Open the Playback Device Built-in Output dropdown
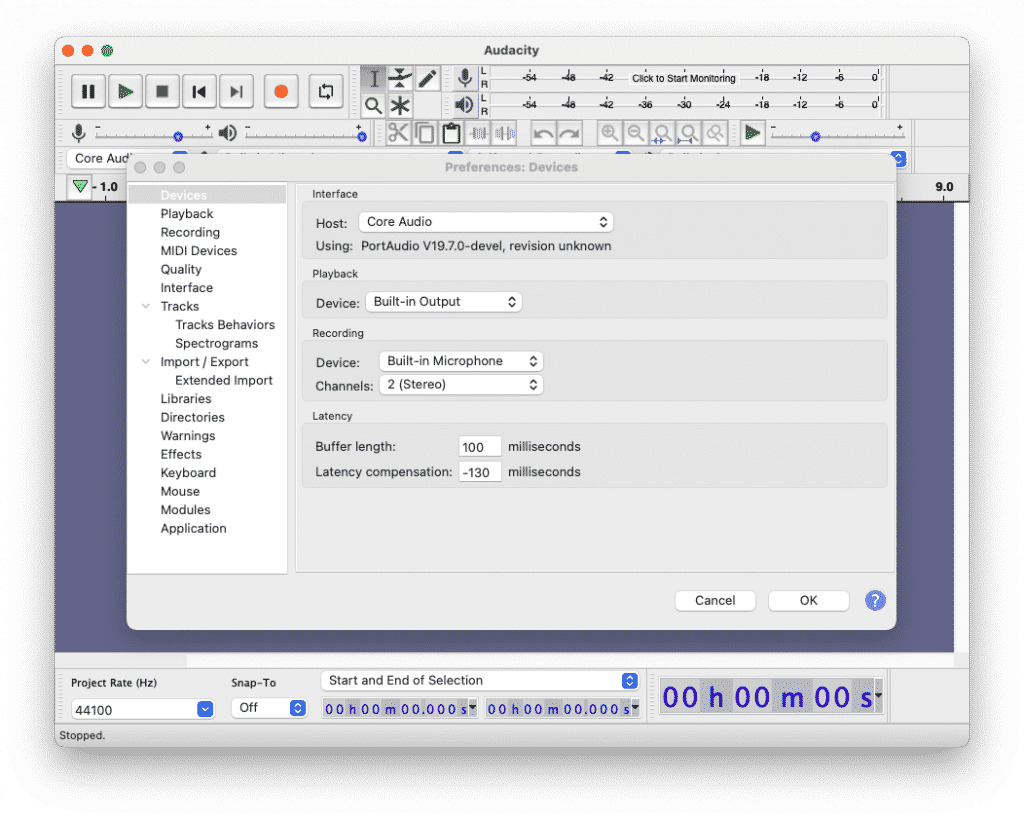This screenshot has width=1024, height=819. pos(443,302)
